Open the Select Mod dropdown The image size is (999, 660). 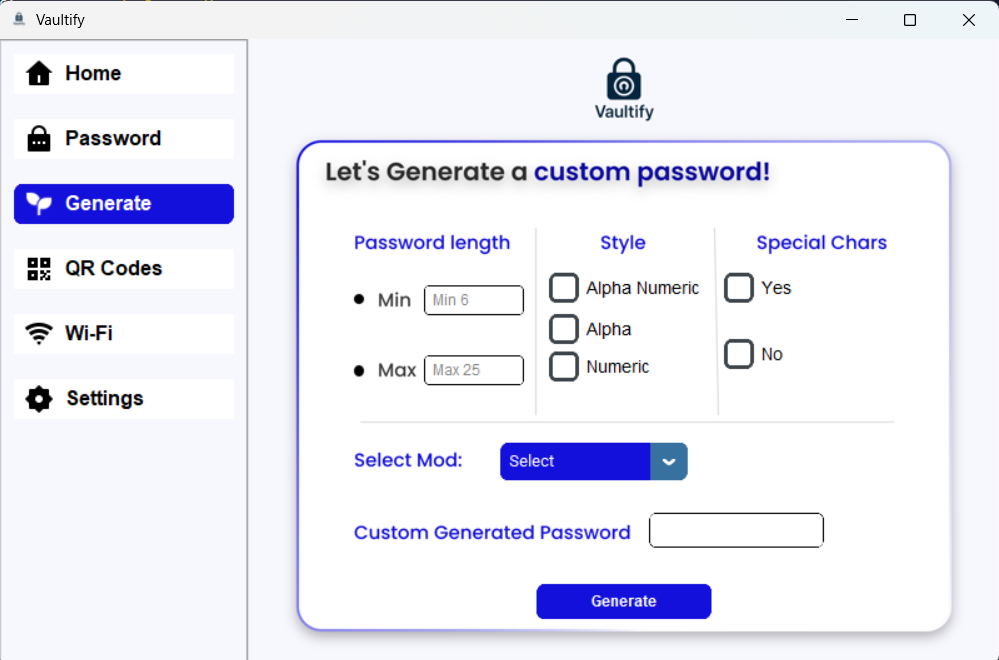click(x=594, y=461)
